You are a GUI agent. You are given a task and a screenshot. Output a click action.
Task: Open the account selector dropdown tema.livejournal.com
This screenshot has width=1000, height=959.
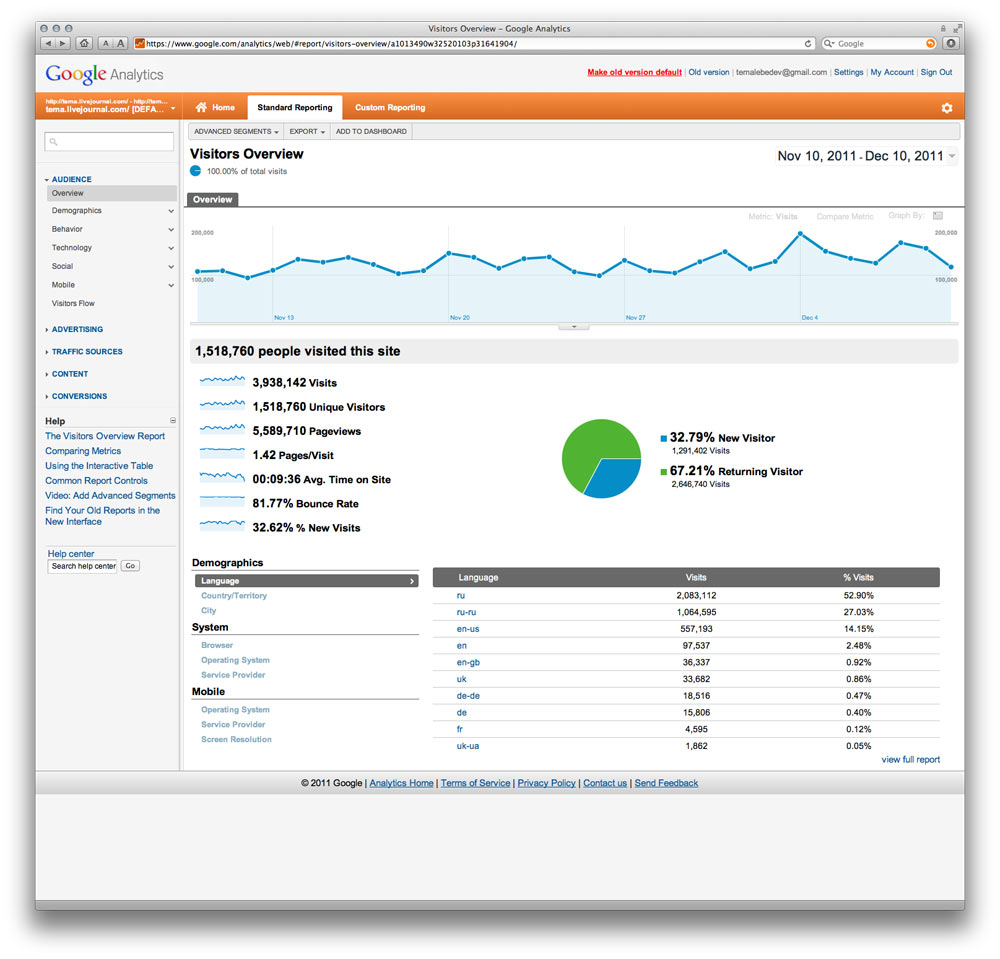point(110,106)
